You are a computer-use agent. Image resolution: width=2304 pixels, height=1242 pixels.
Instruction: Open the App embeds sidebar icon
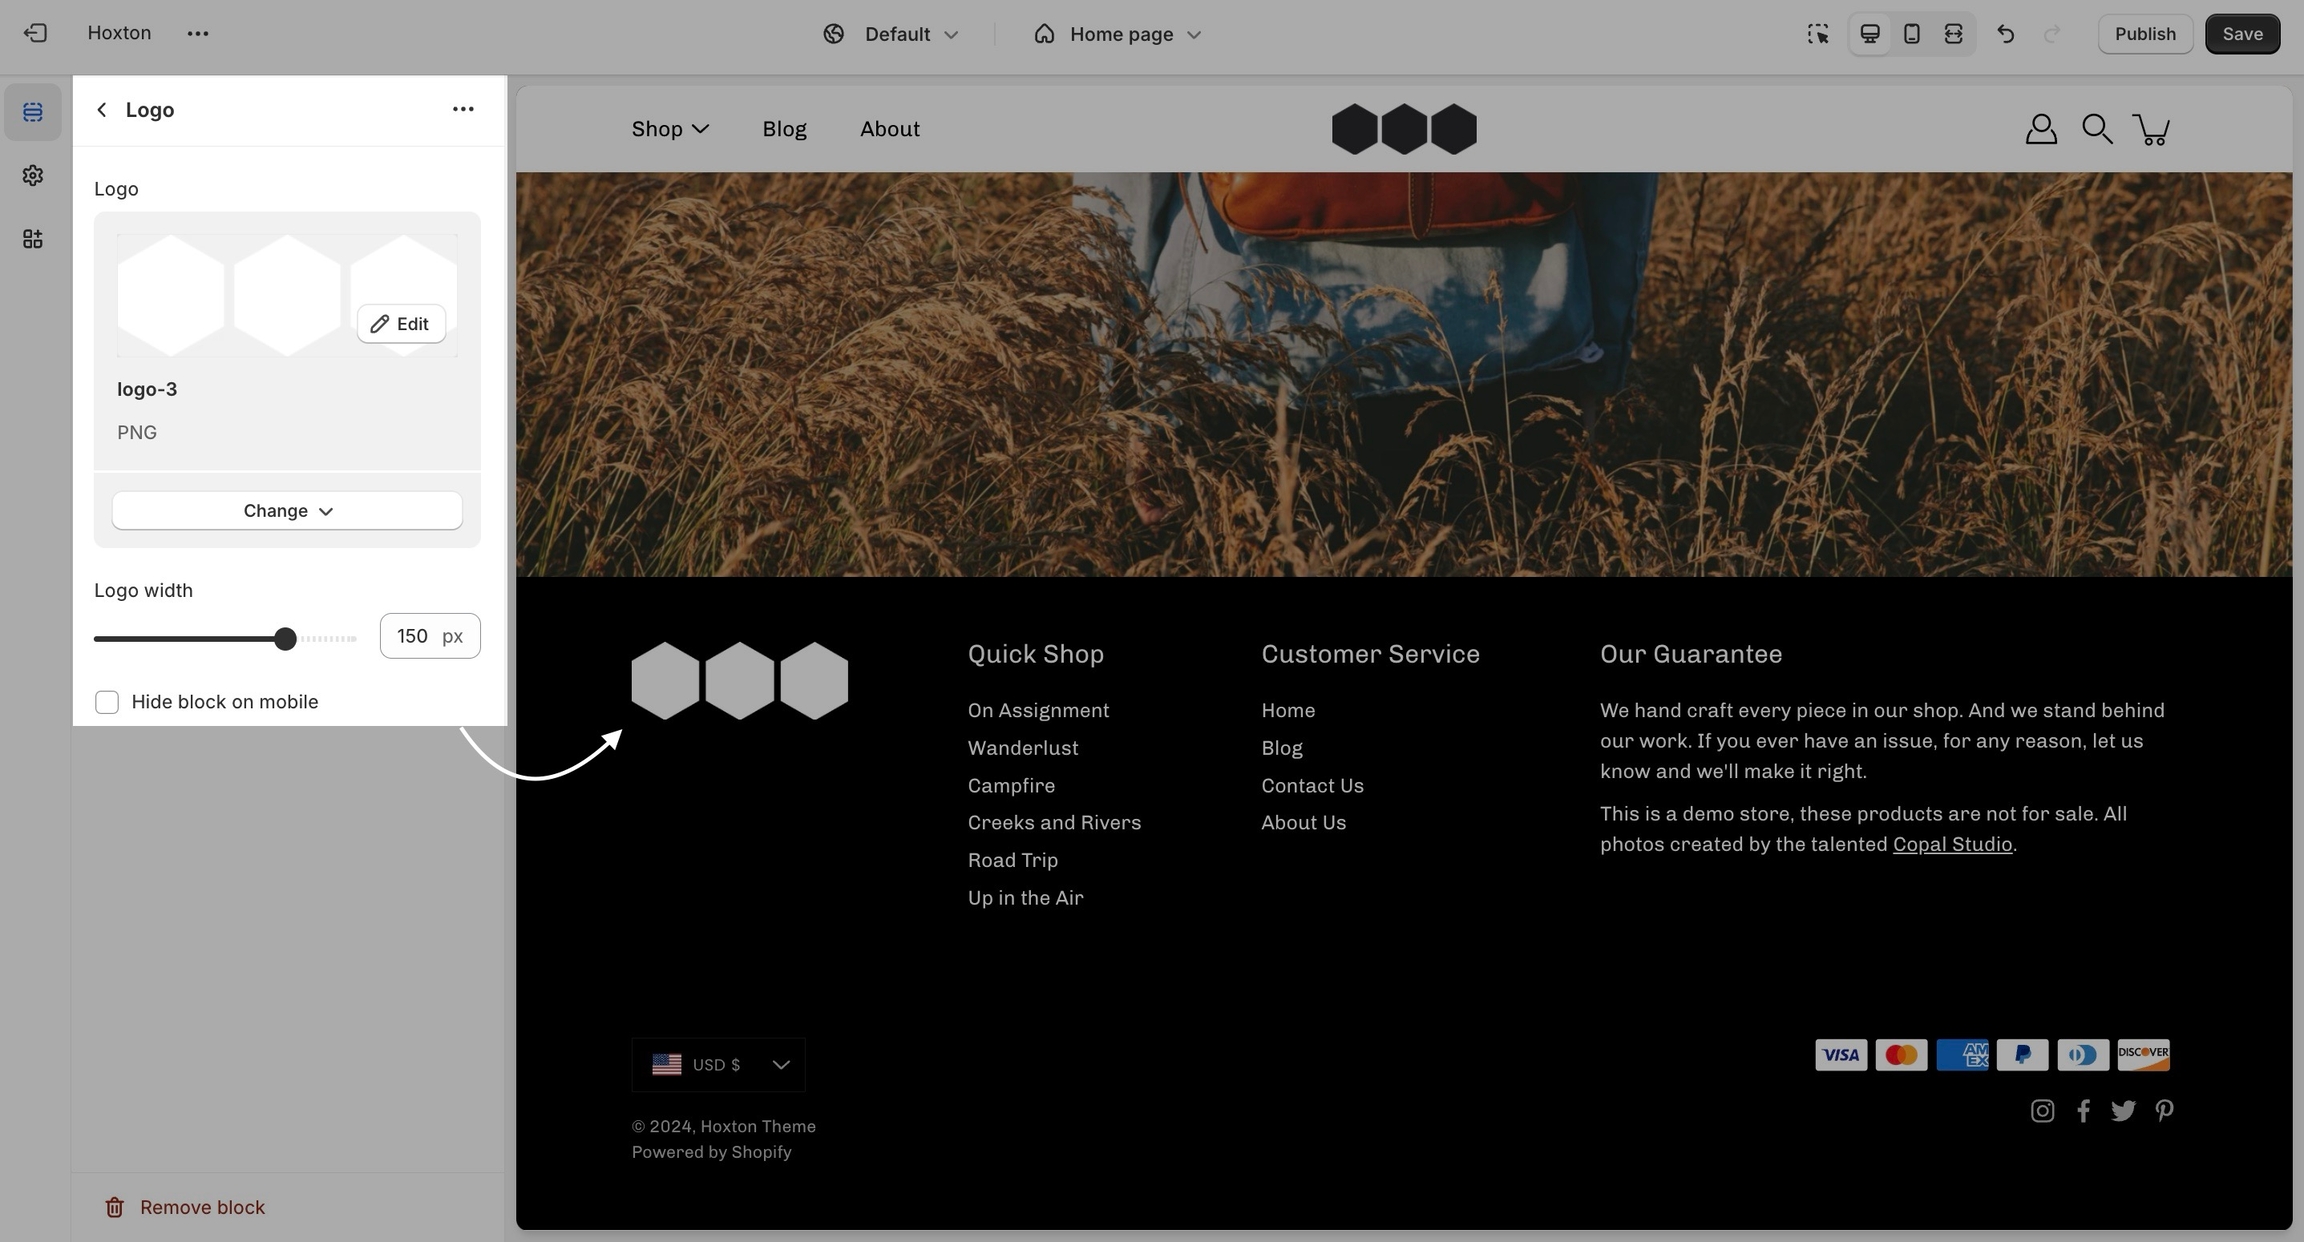click(x=33, y=239)
